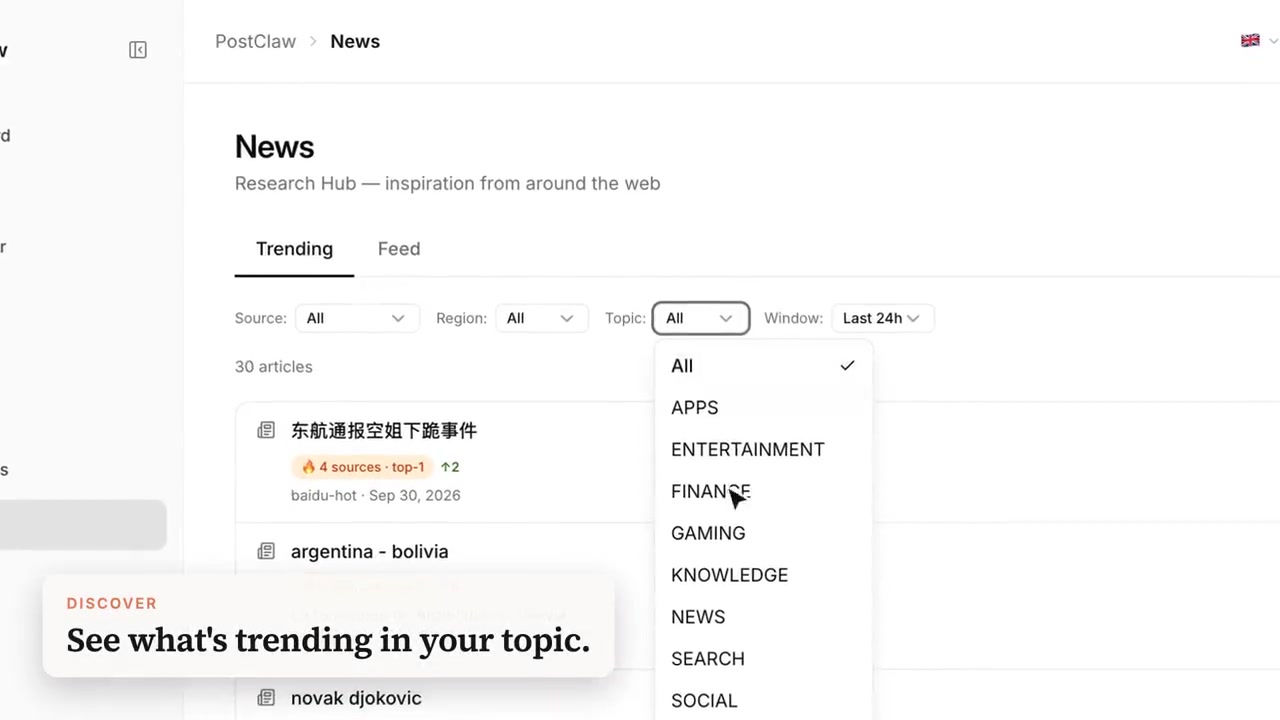Close the Topic filter dropdown
The height and width of the screenshot is (720, 1280).
pos(700,318)
